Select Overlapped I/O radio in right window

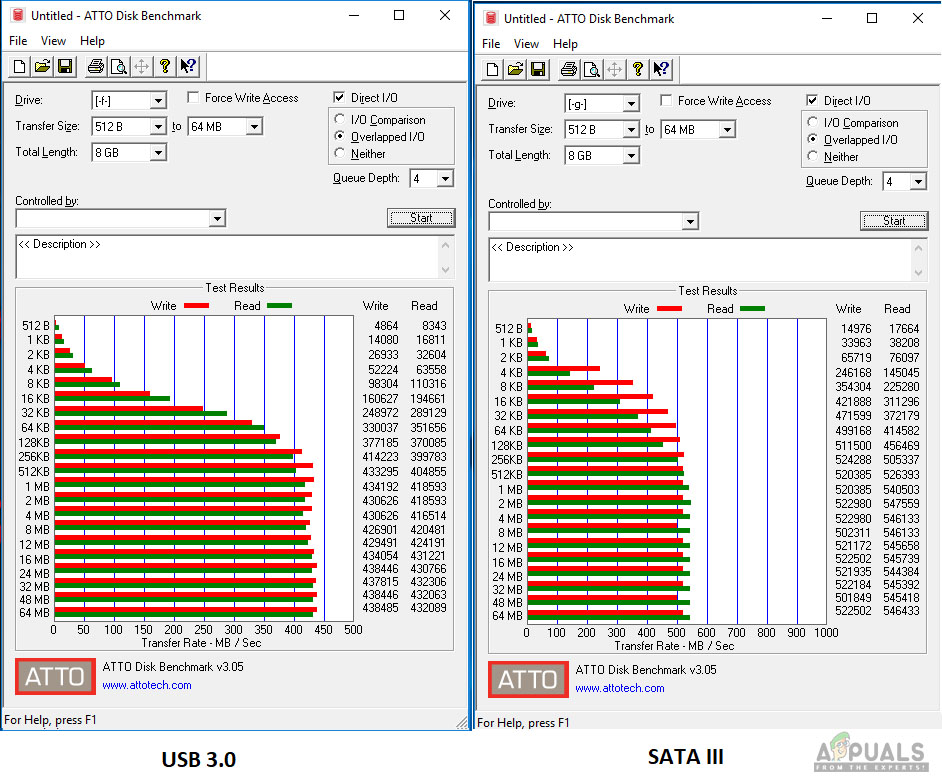pyautogui.click(x=812, y=139)
